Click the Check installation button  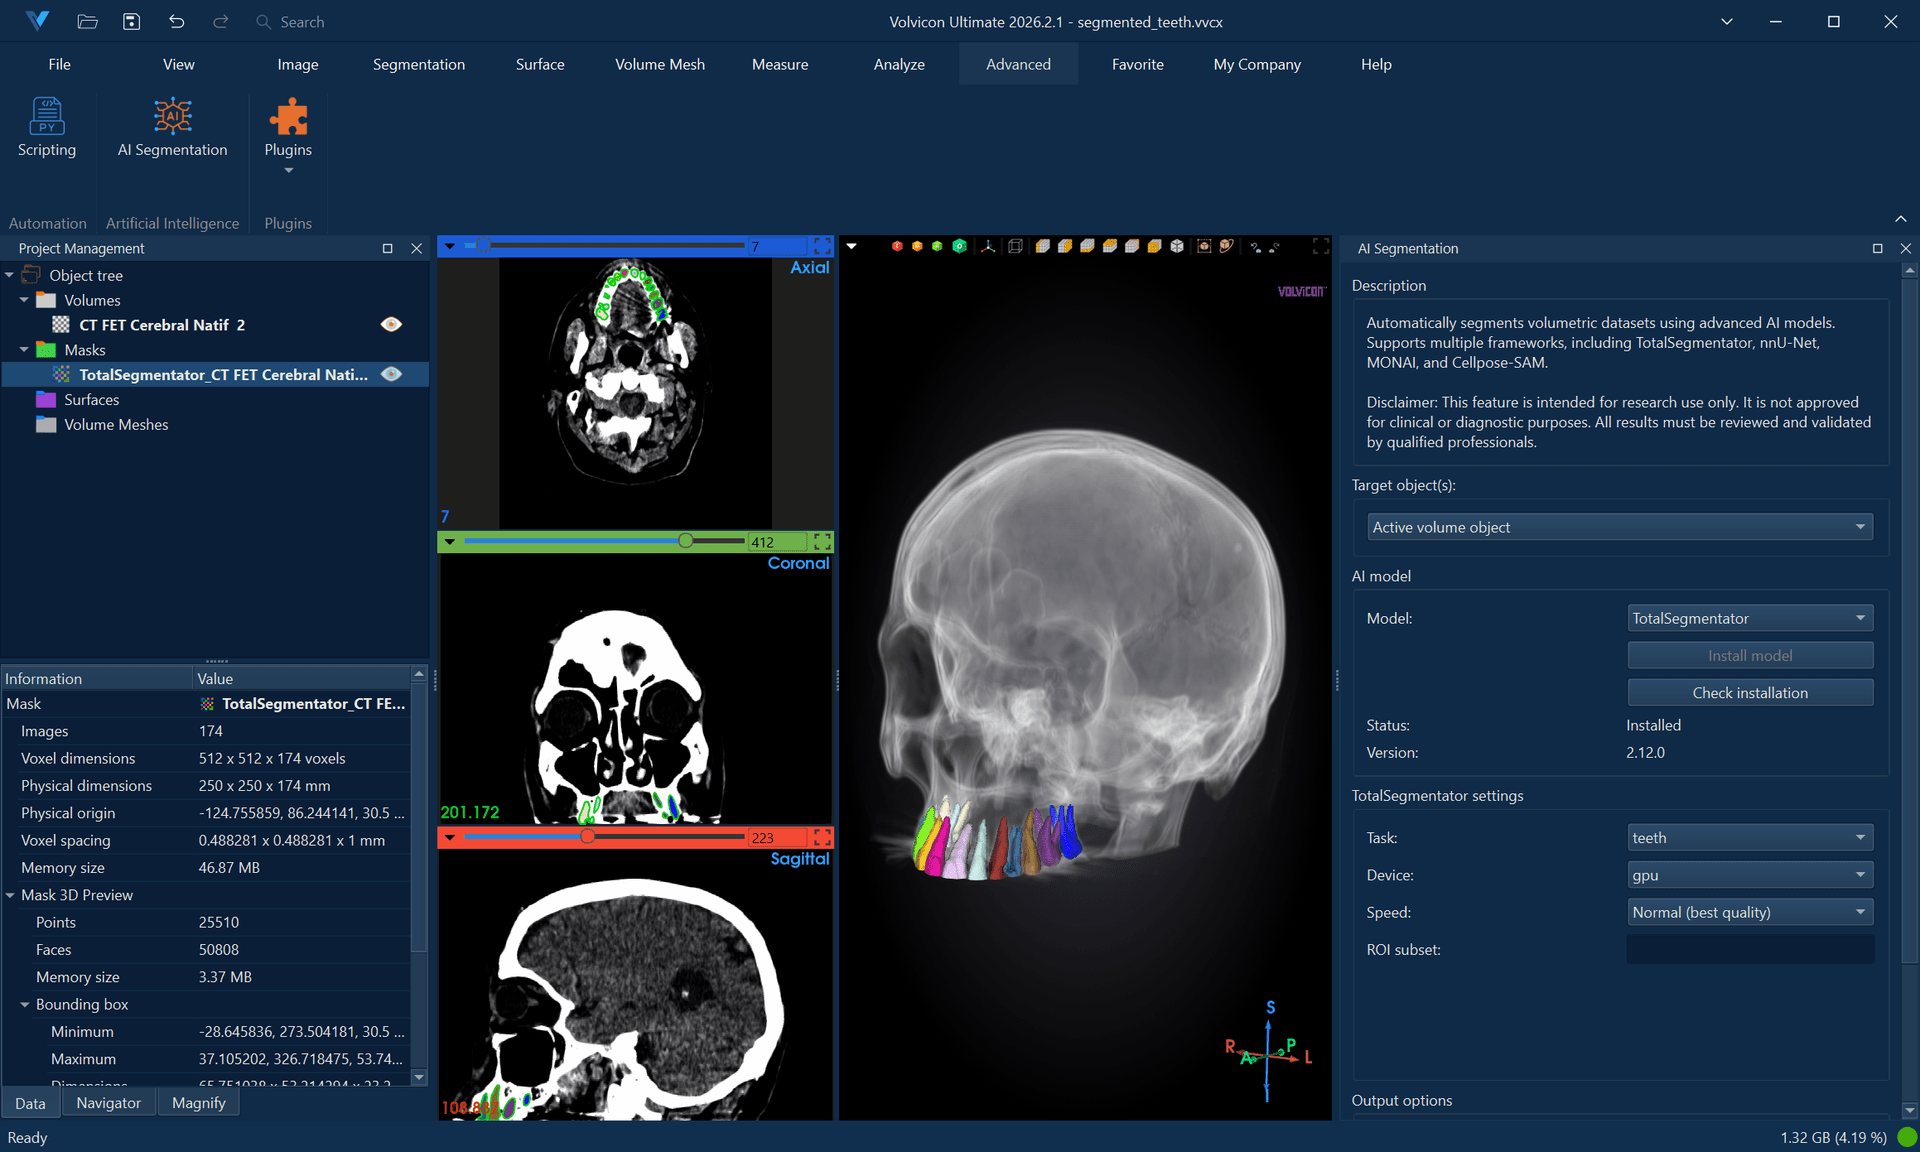pos(1749,692)
